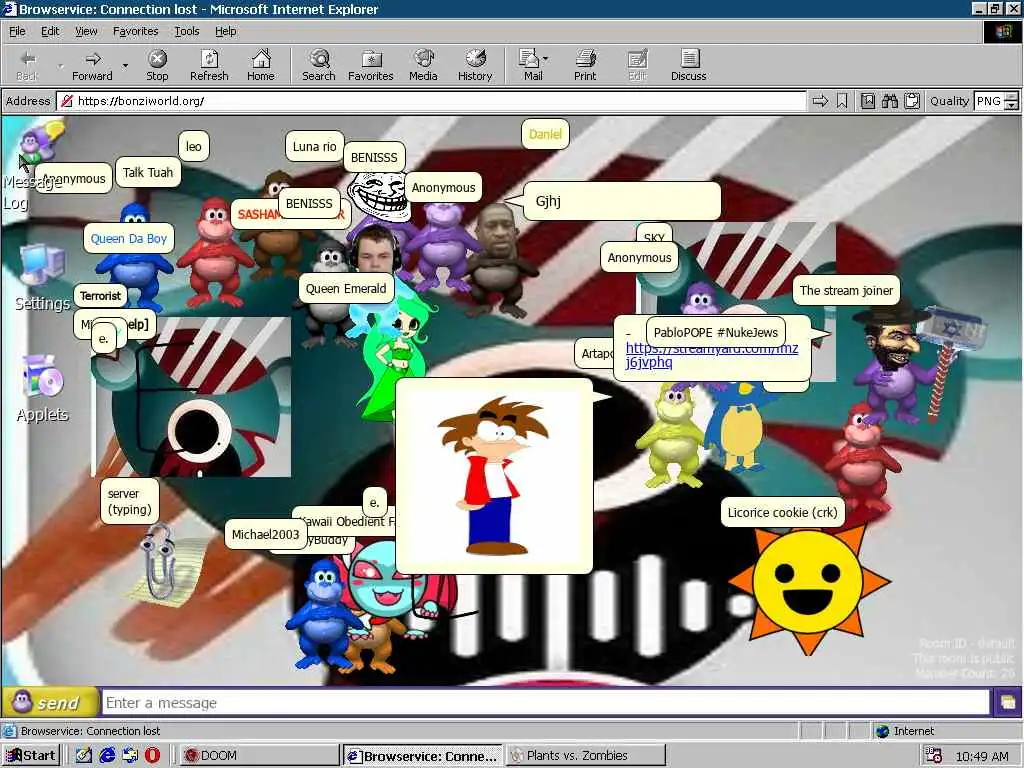This screenshot has height=768, width=1024.
Task: Click the 'Licorice cookie (crk)' name tag
Action: click(x=782, y=512)
